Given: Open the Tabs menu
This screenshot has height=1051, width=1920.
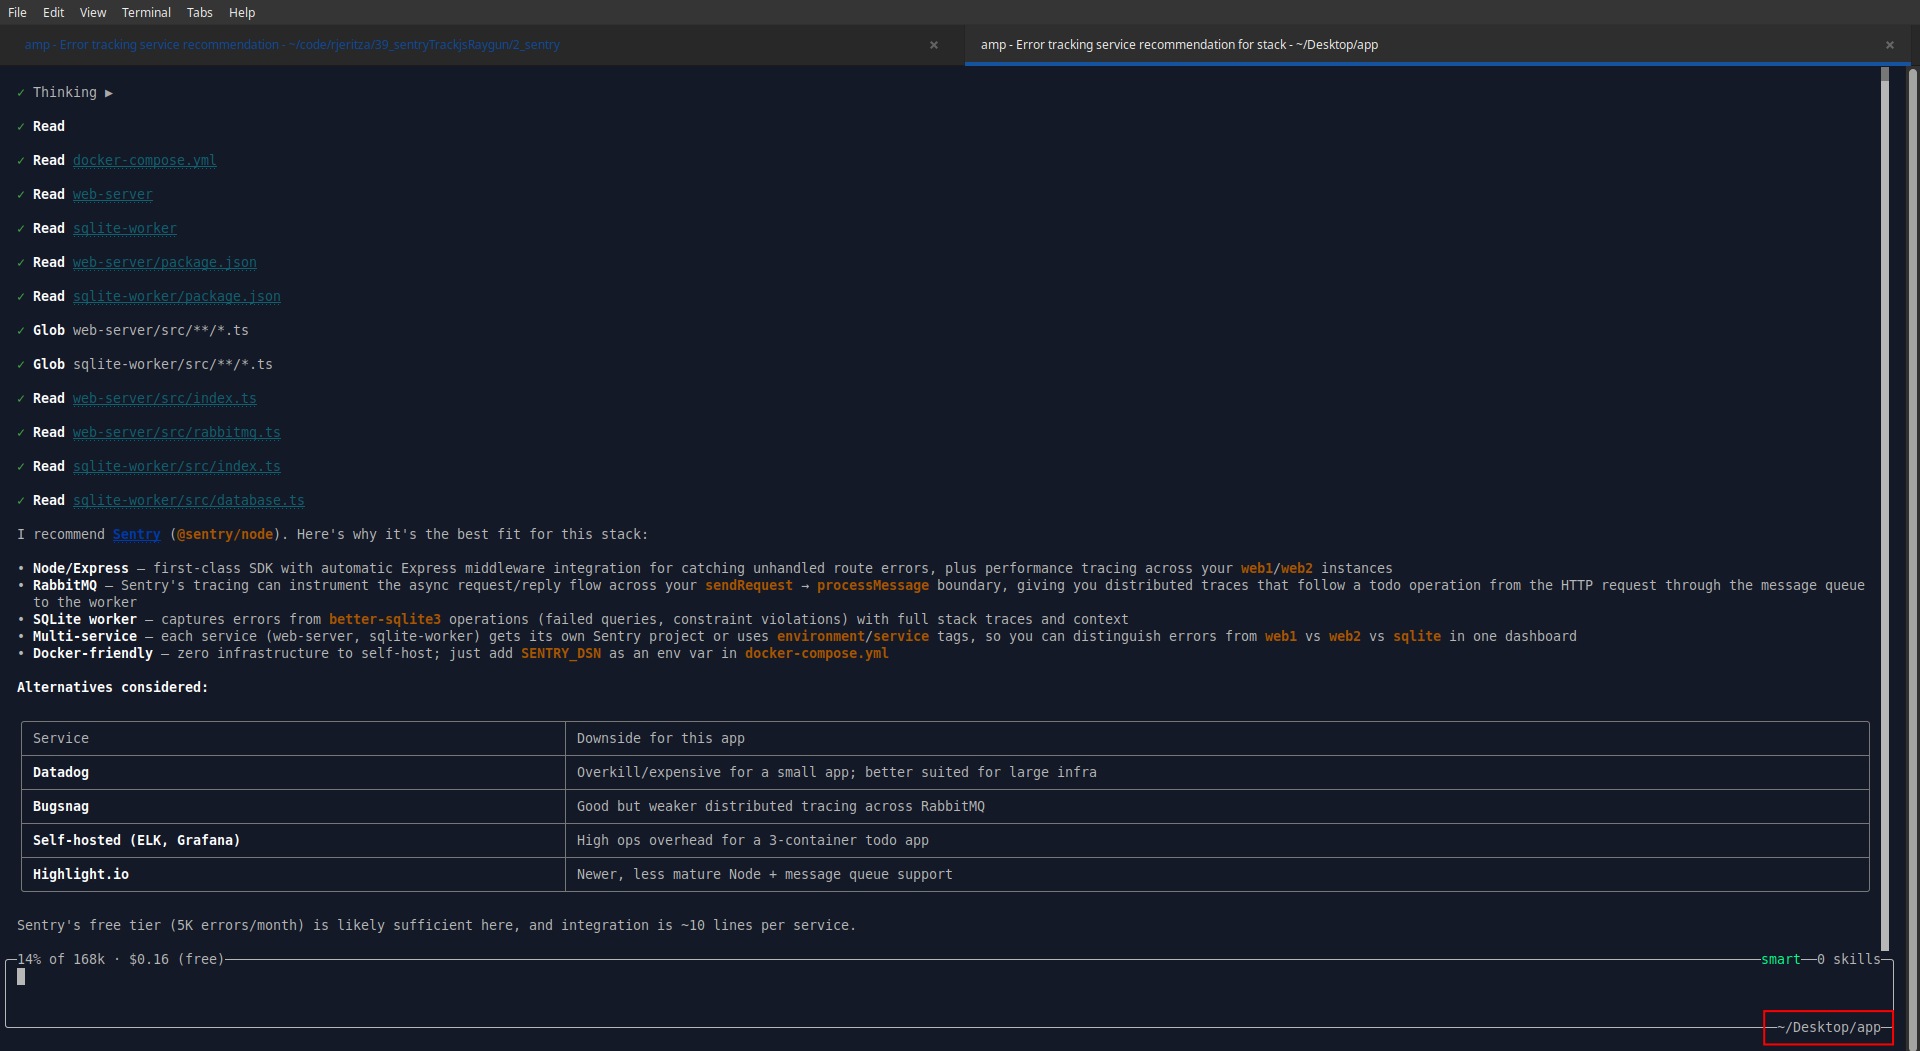Looking at the screenshot, I should coord(199,12).
